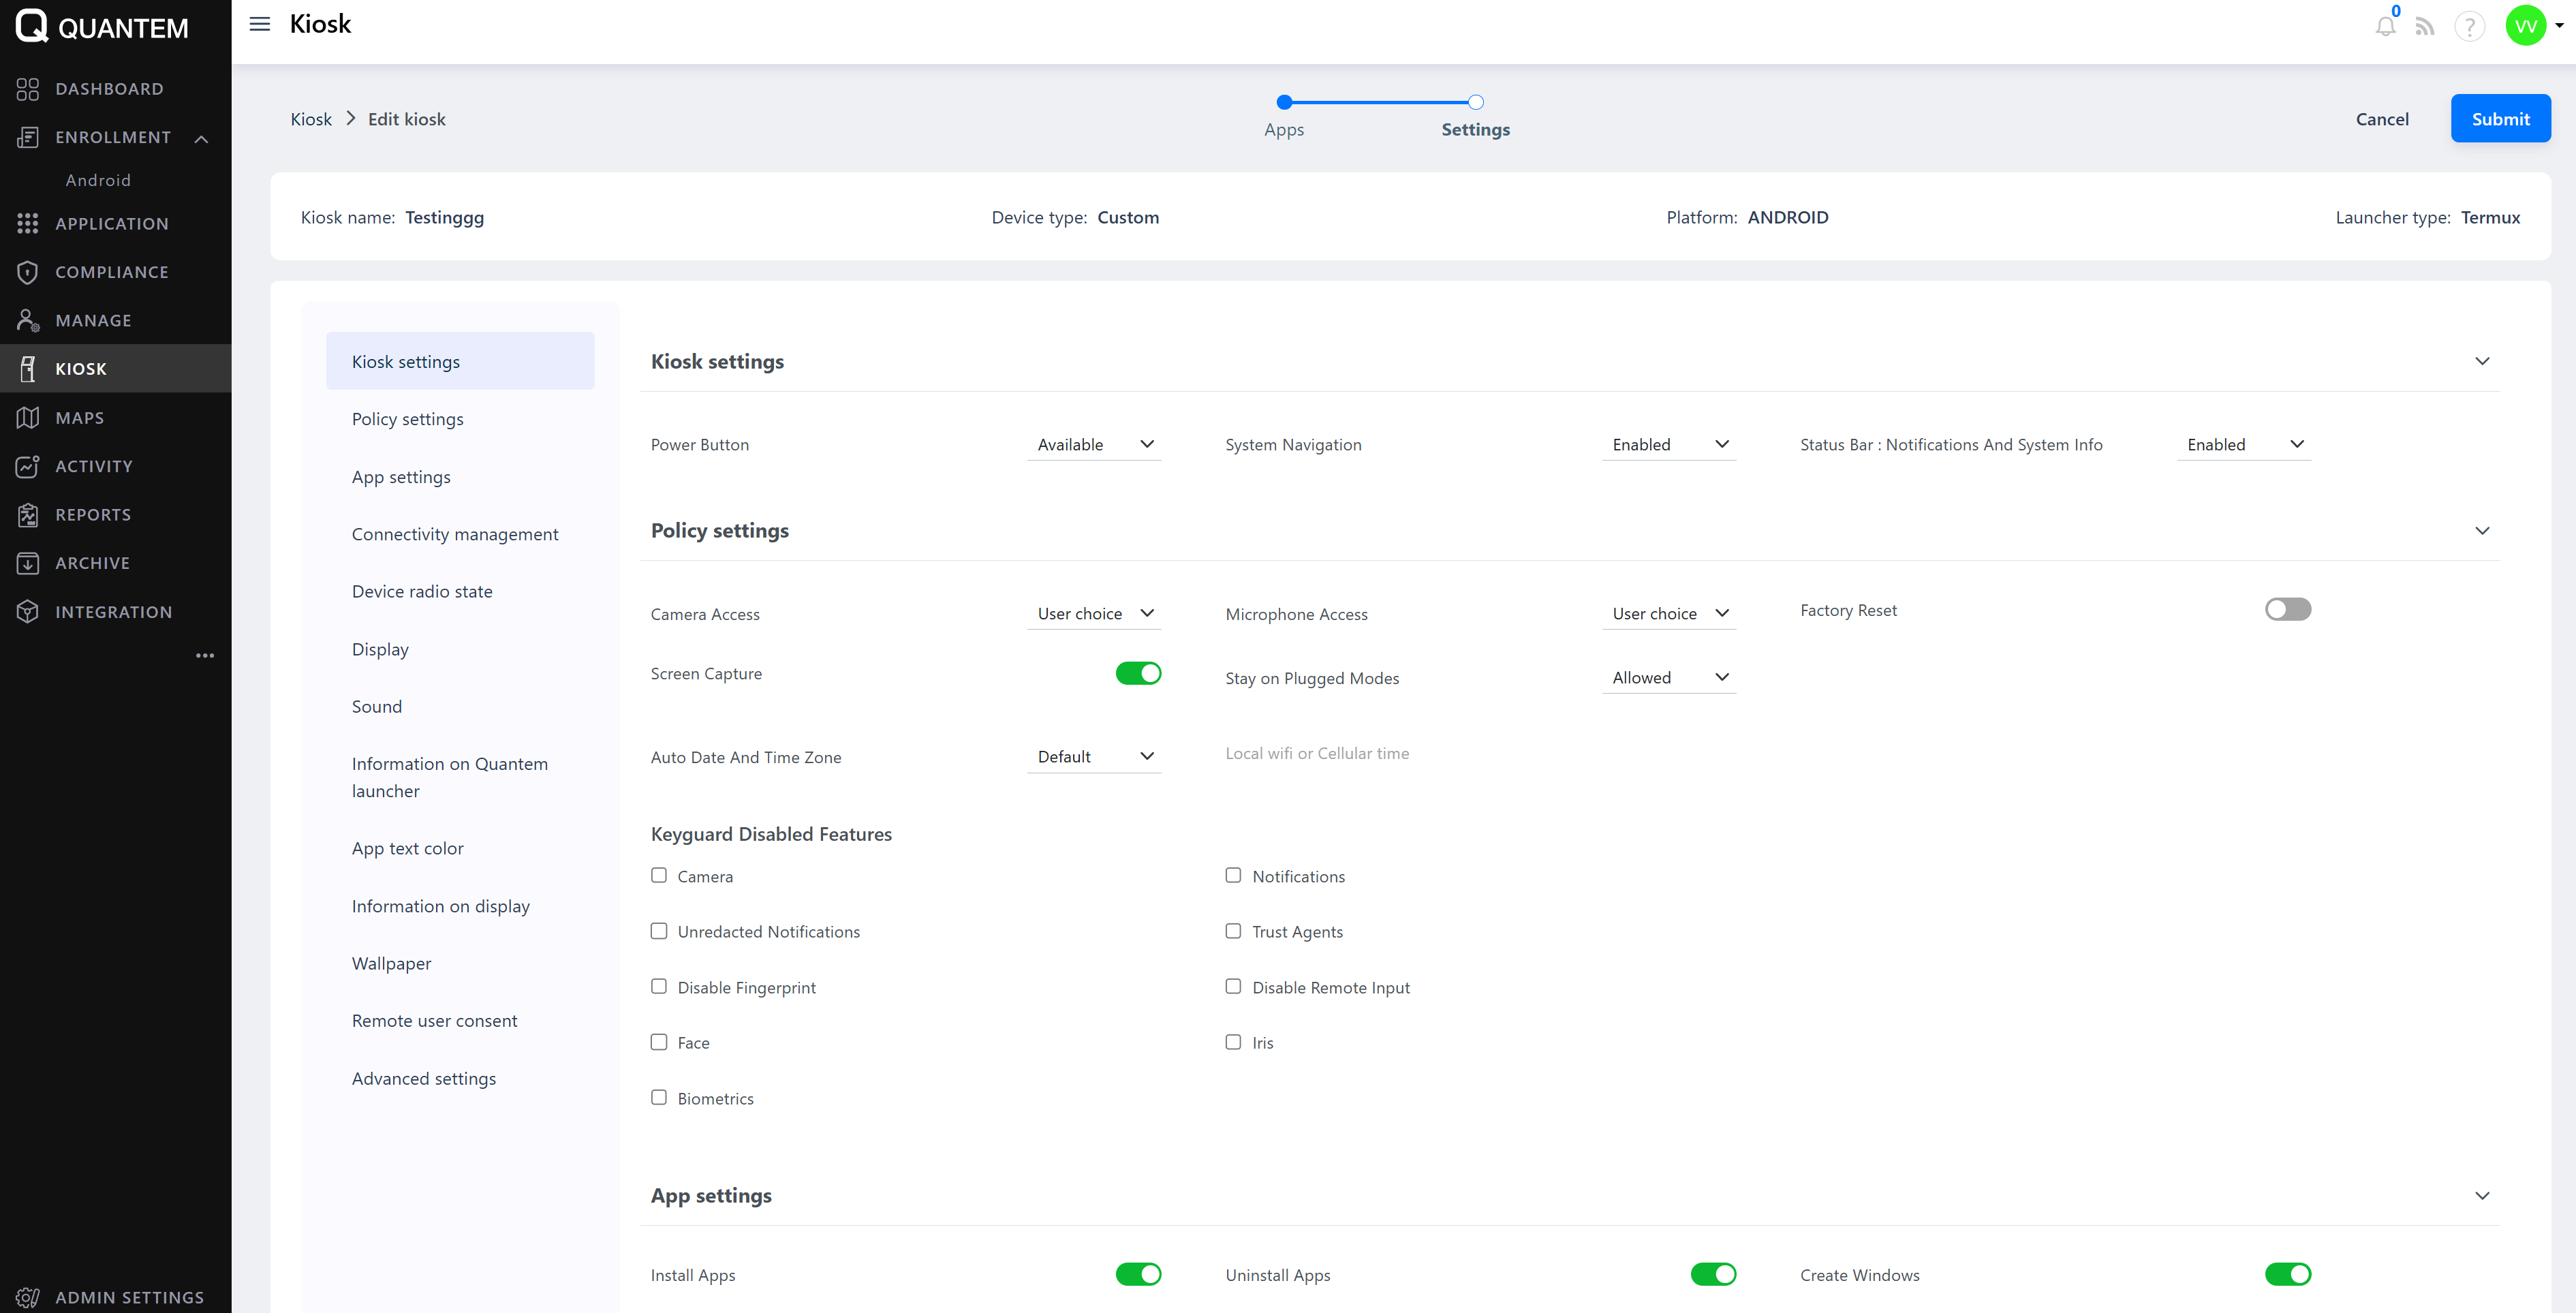Click the Kiosk breadcrumb link
This screenshot has width=2576, height=1313.
pos(311,119)
